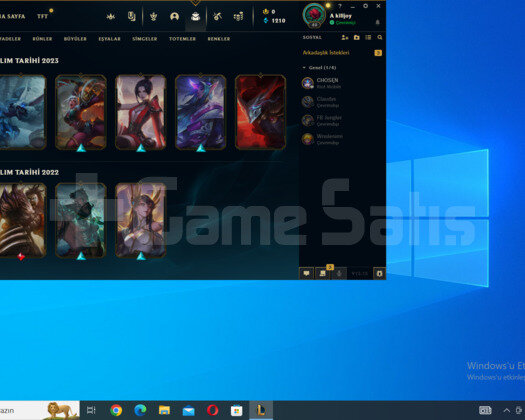This screenshot has width=525, height=420.
Task: Click the Blue Essence balance 1210
Action: pos(274,21)
